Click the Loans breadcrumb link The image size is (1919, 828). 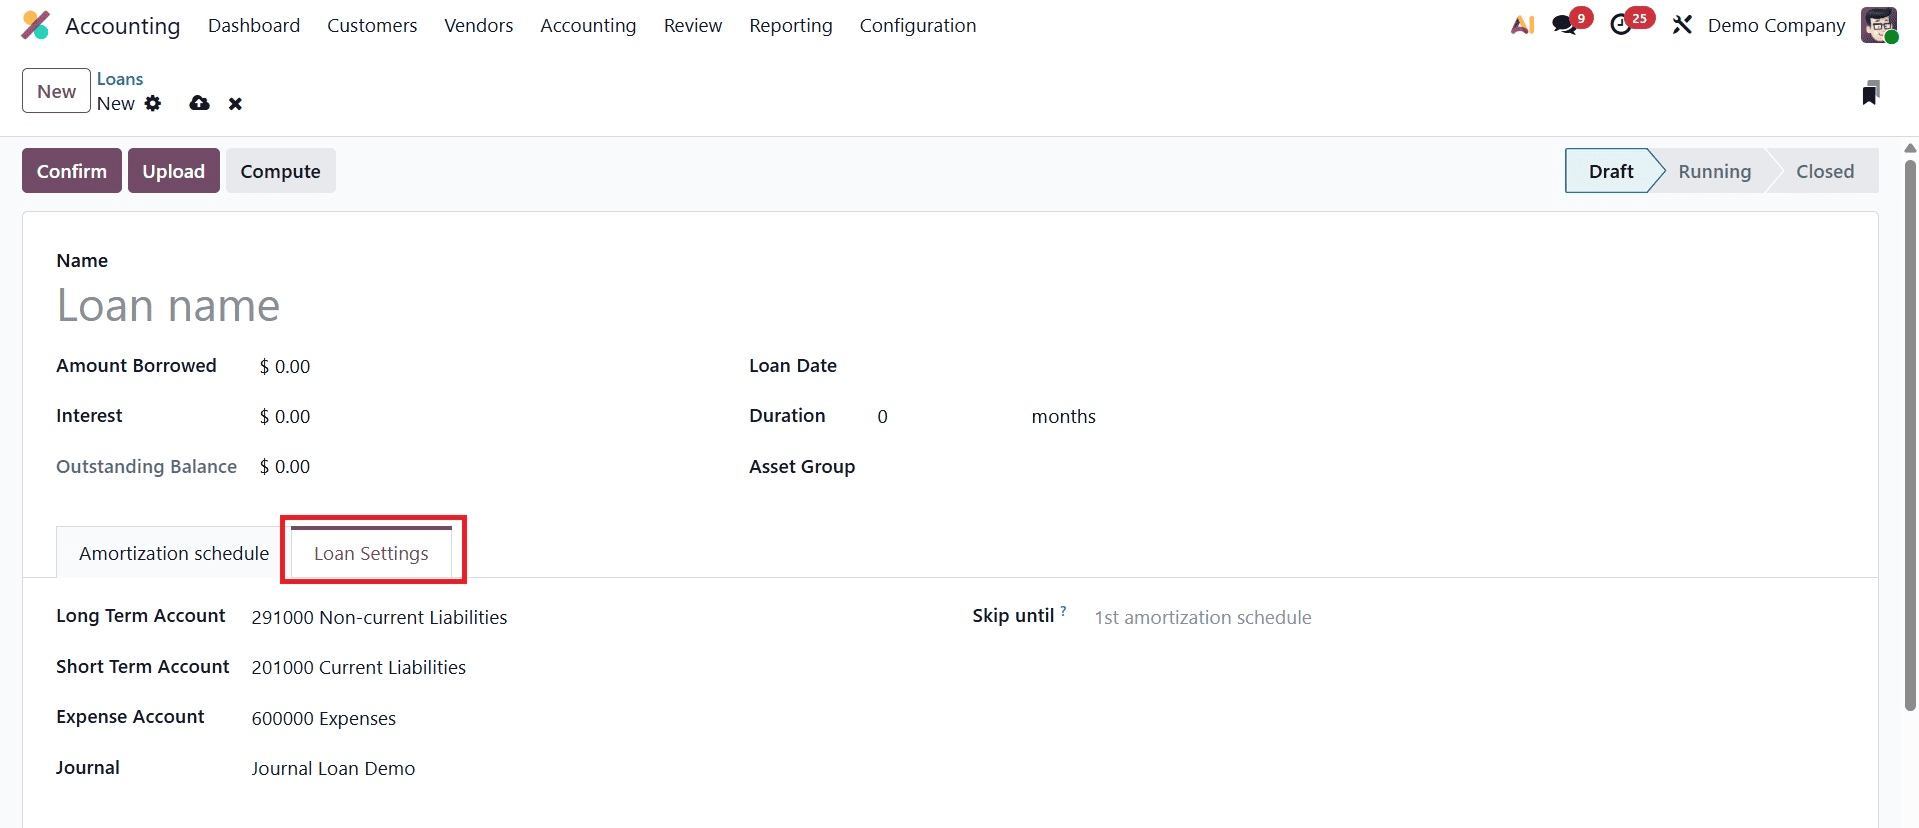(120, 79)
